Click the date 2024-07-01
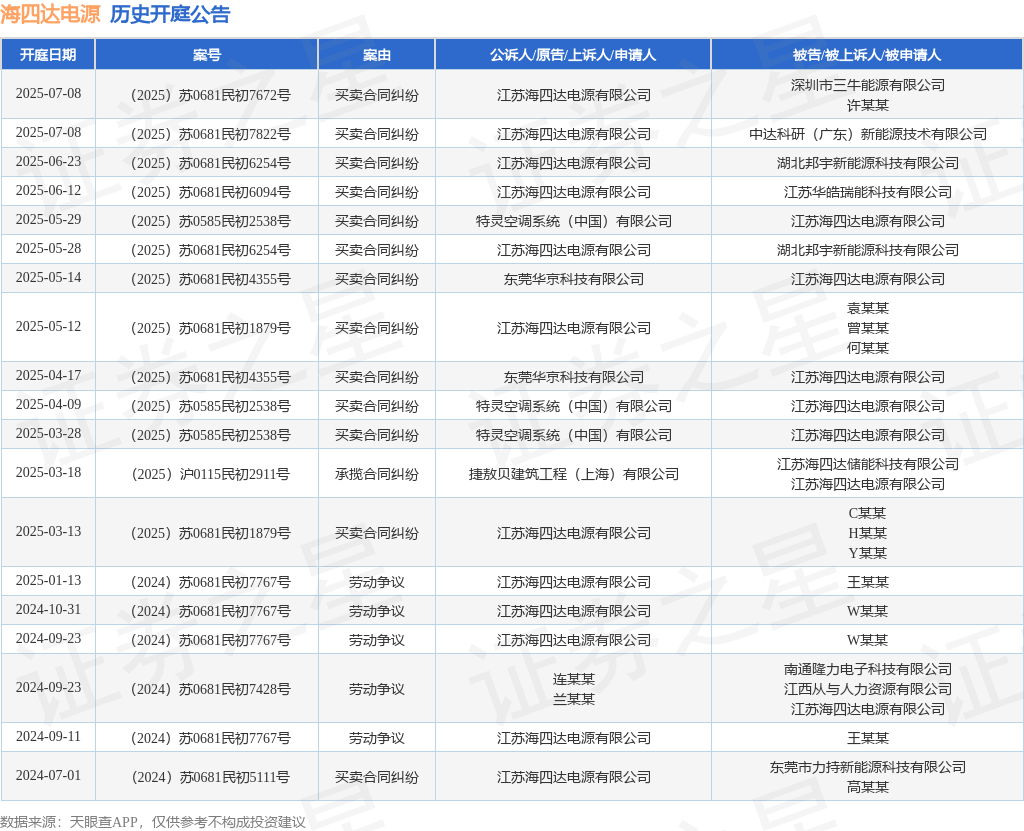The image size is (1024, 831). tap(48, 776)
